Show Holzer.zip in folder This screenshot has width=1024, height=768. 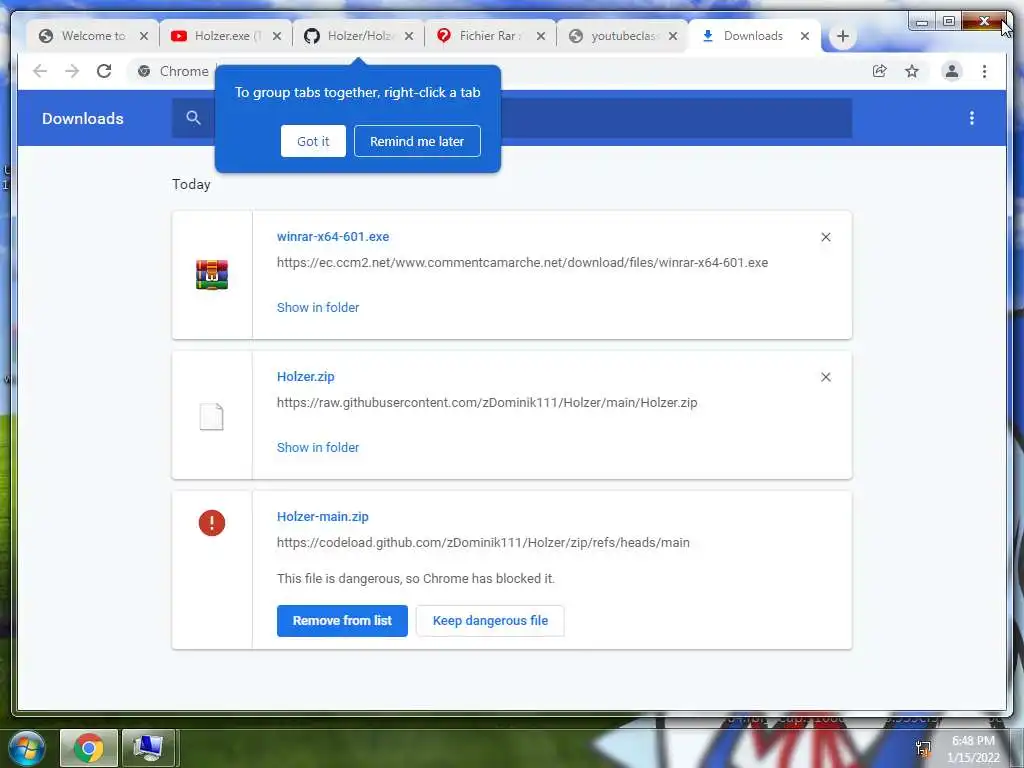(318, 447)
